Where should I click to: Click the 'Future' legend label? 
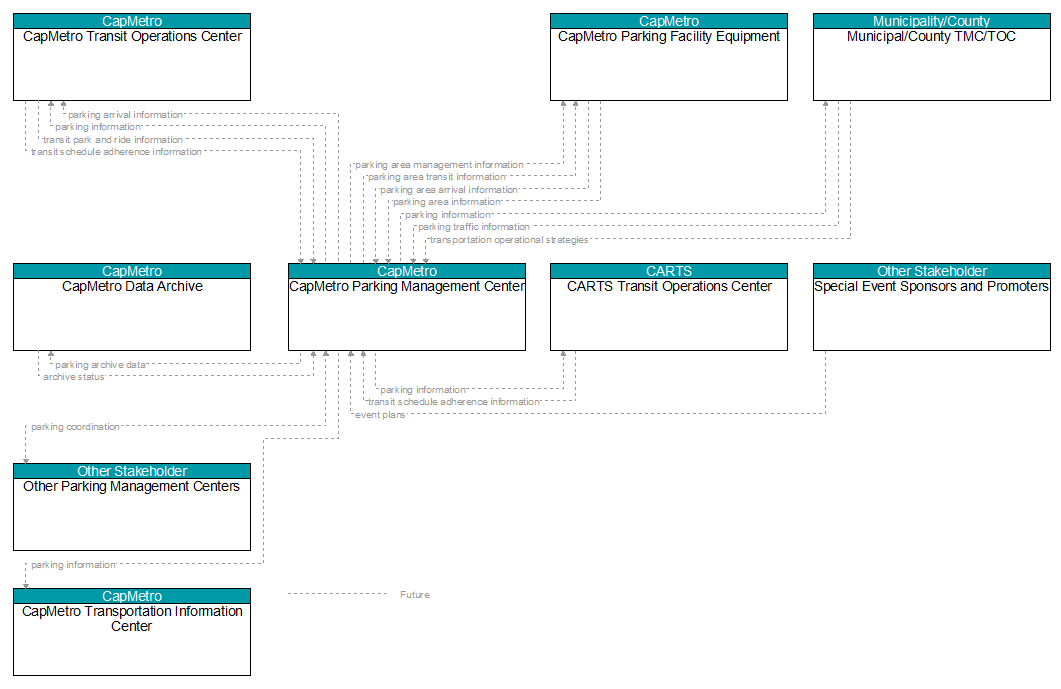[414, 595]
